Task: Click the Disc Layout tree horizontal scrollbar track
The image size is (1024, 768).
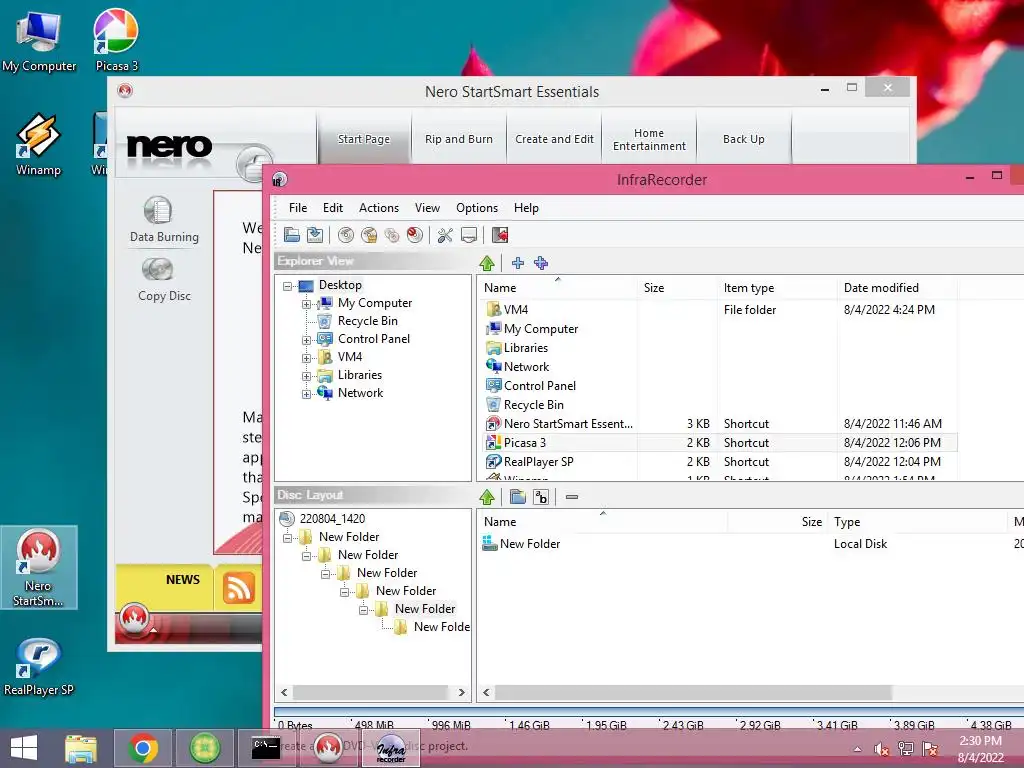Action: 373,692
